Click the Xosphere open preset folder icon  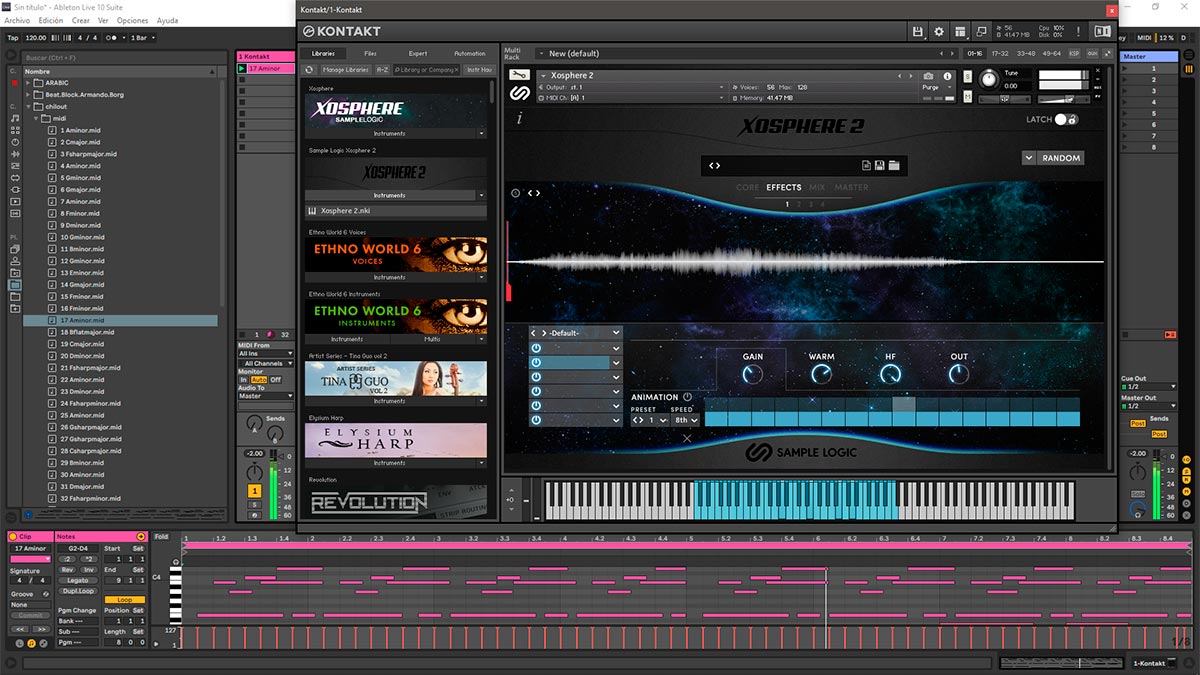(894, 165)
